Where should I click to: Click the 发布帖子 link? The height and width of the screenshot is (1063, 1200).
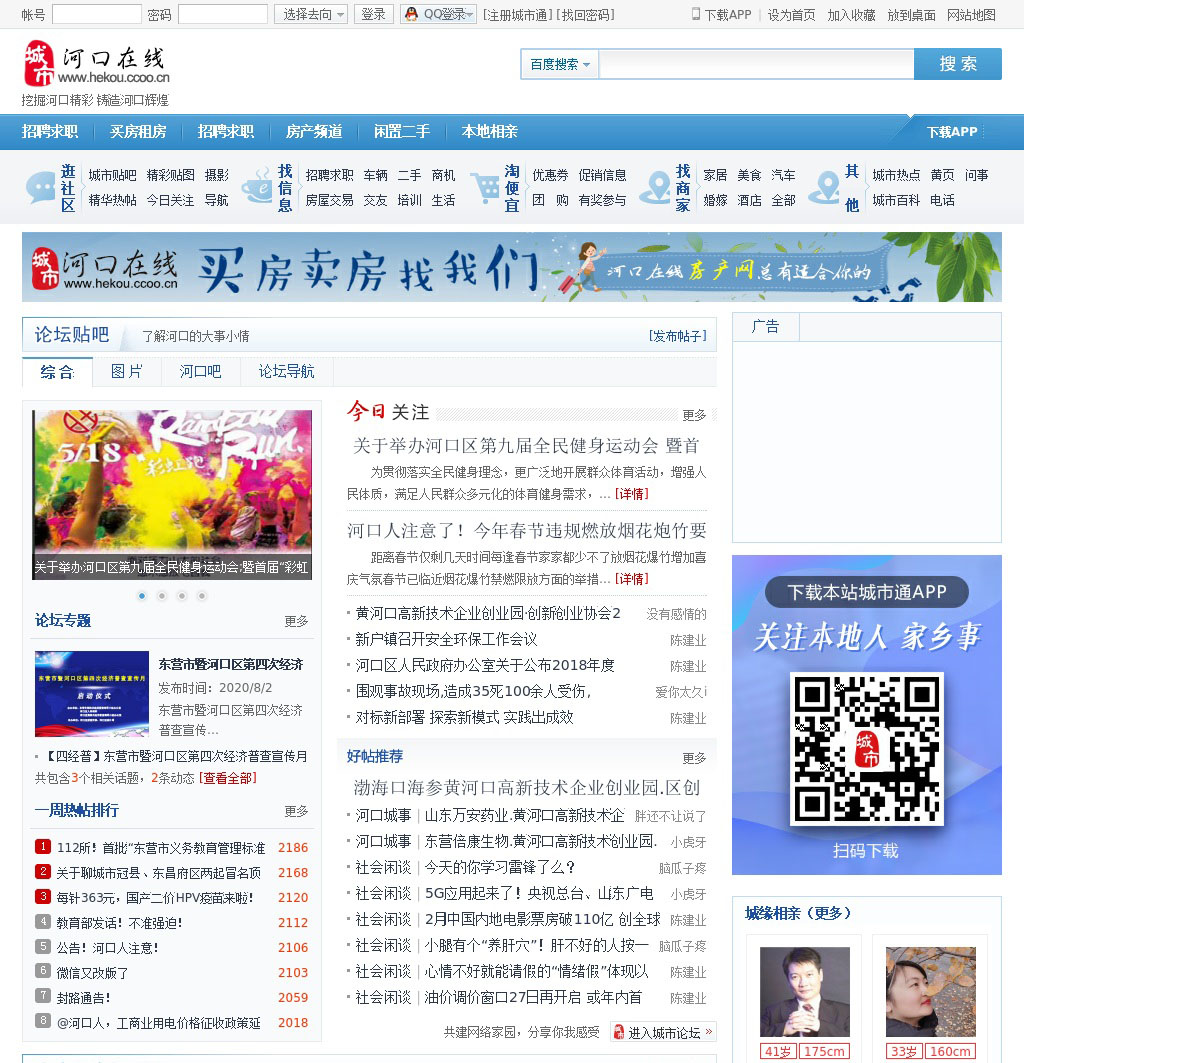(x=677, y=336)
